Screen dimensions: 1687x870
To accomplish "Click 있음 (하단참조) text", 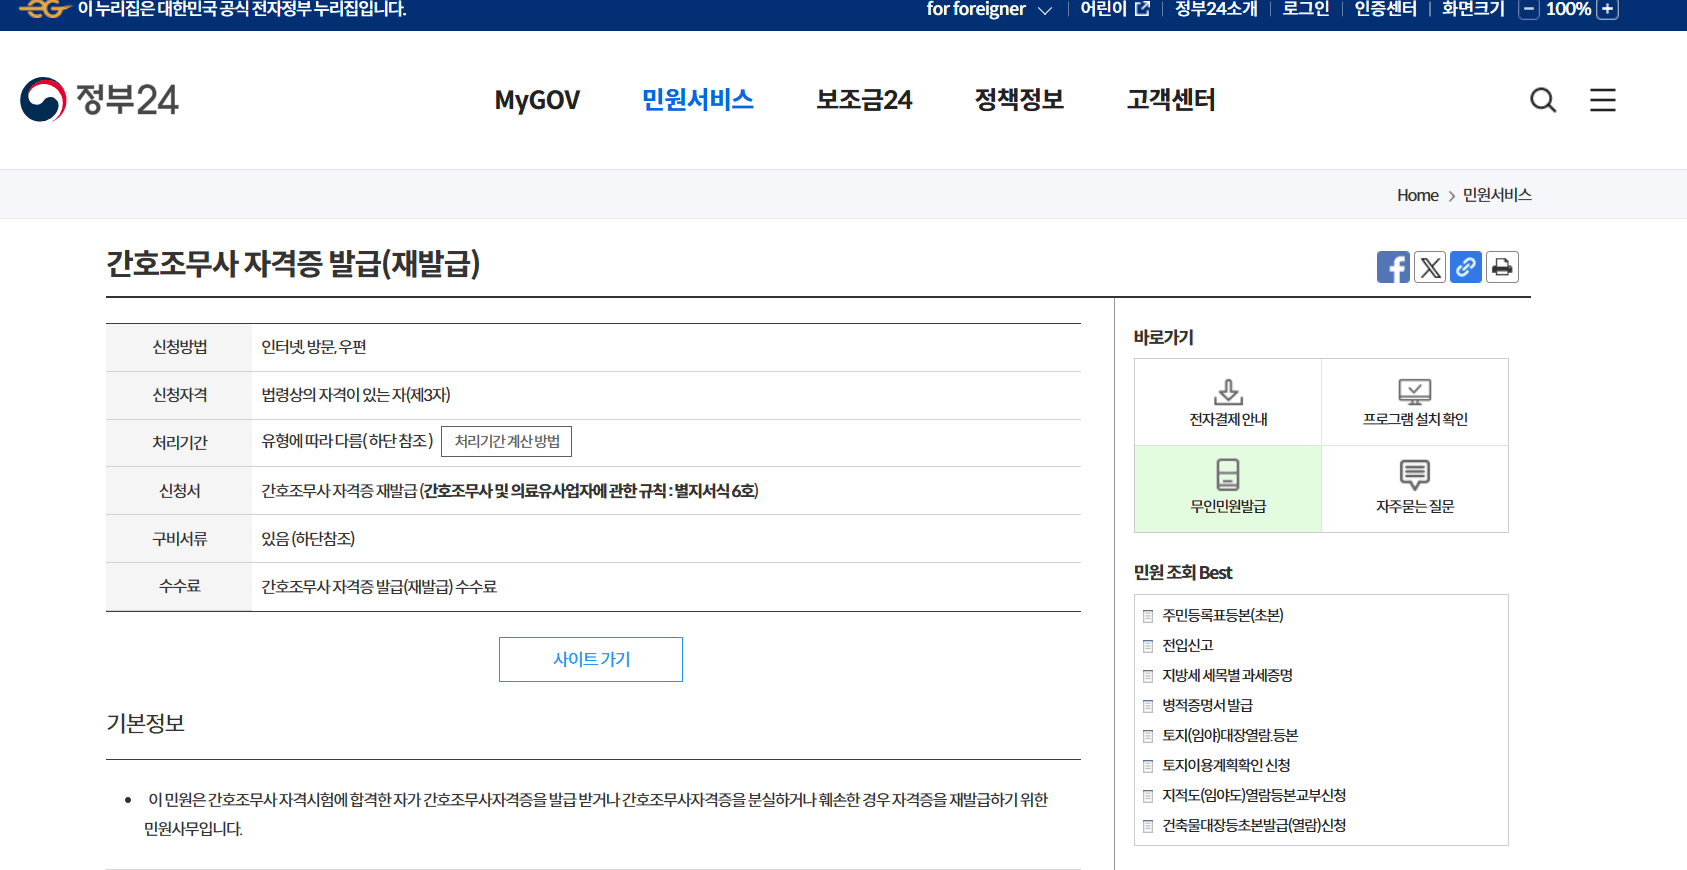I will pyautogui.click(x=308, y=539).
